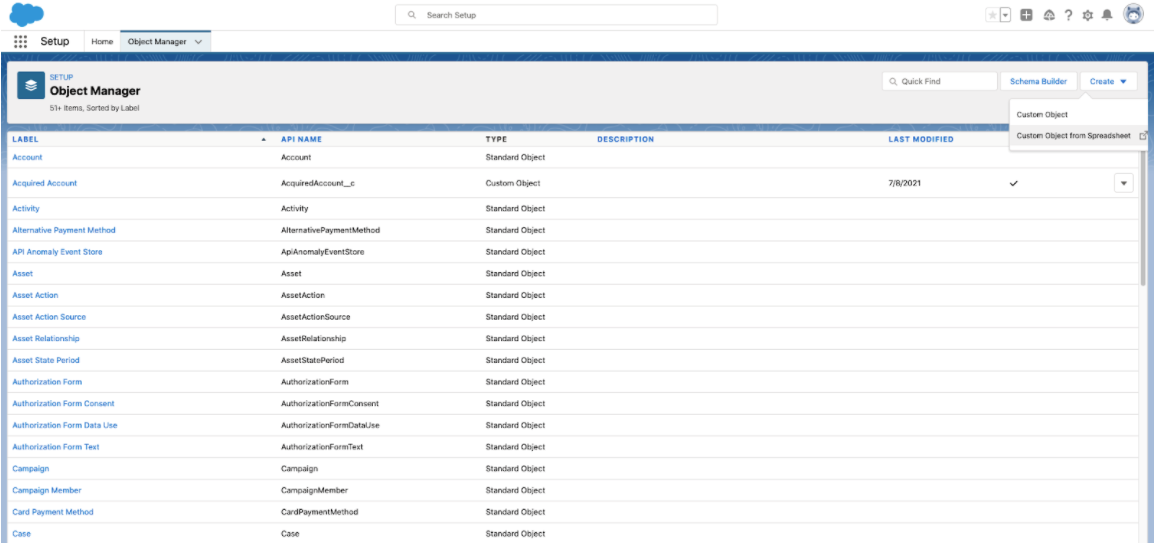This screenshot has height=549, width=1158.
Task: Select Custom Object from Create menu
Action: pos(1042,115)
